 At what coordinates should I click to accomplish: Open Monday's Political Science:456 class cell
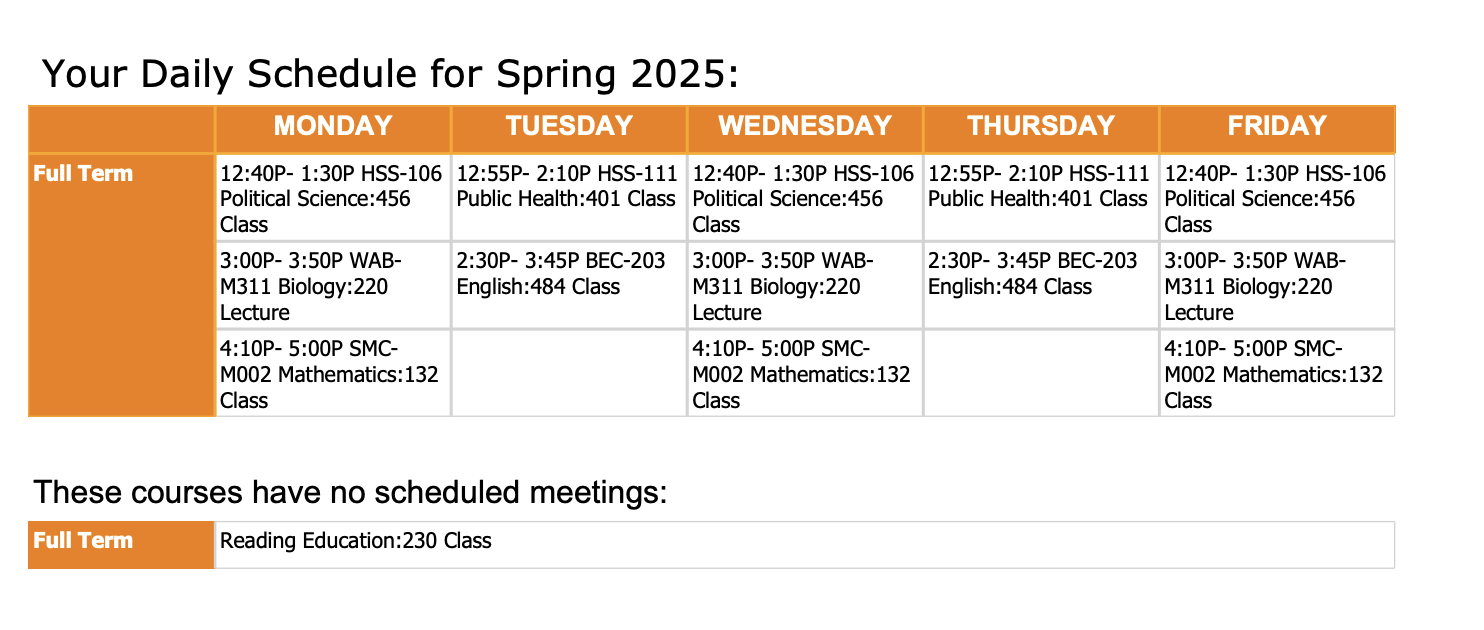tap(331, 198)
